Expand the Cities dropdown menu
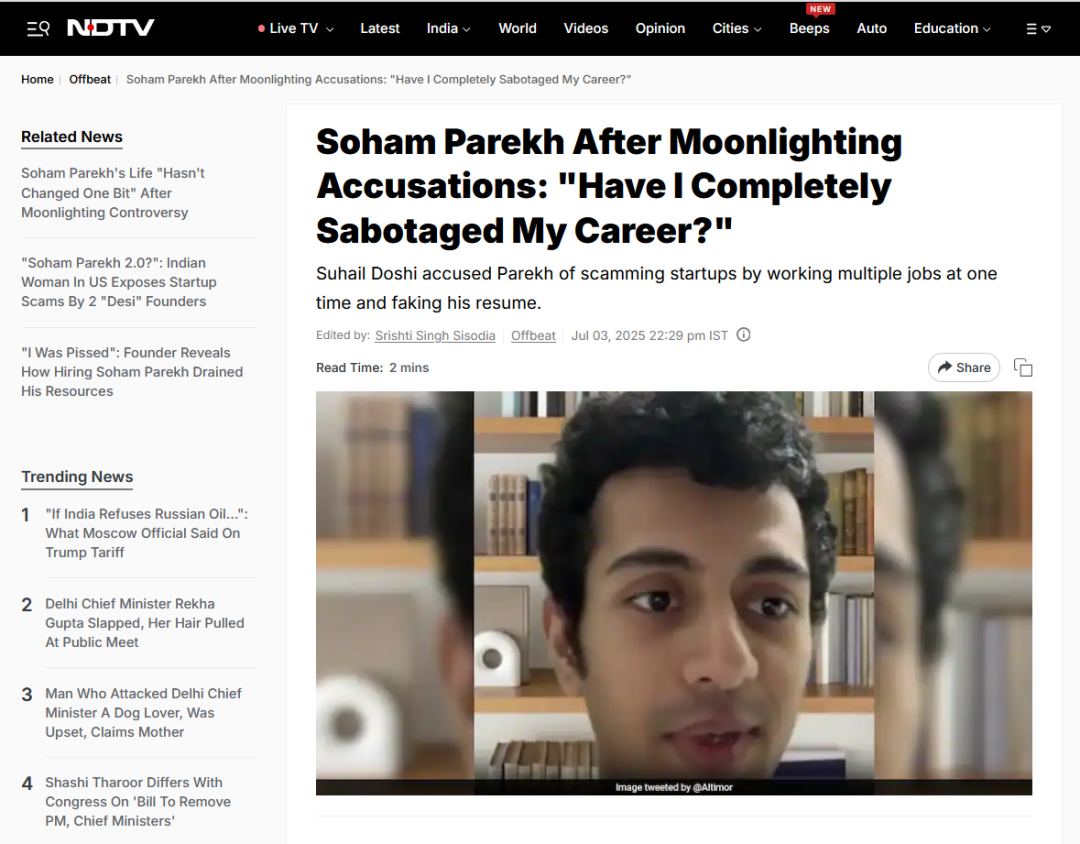 [x=736, y=28]
